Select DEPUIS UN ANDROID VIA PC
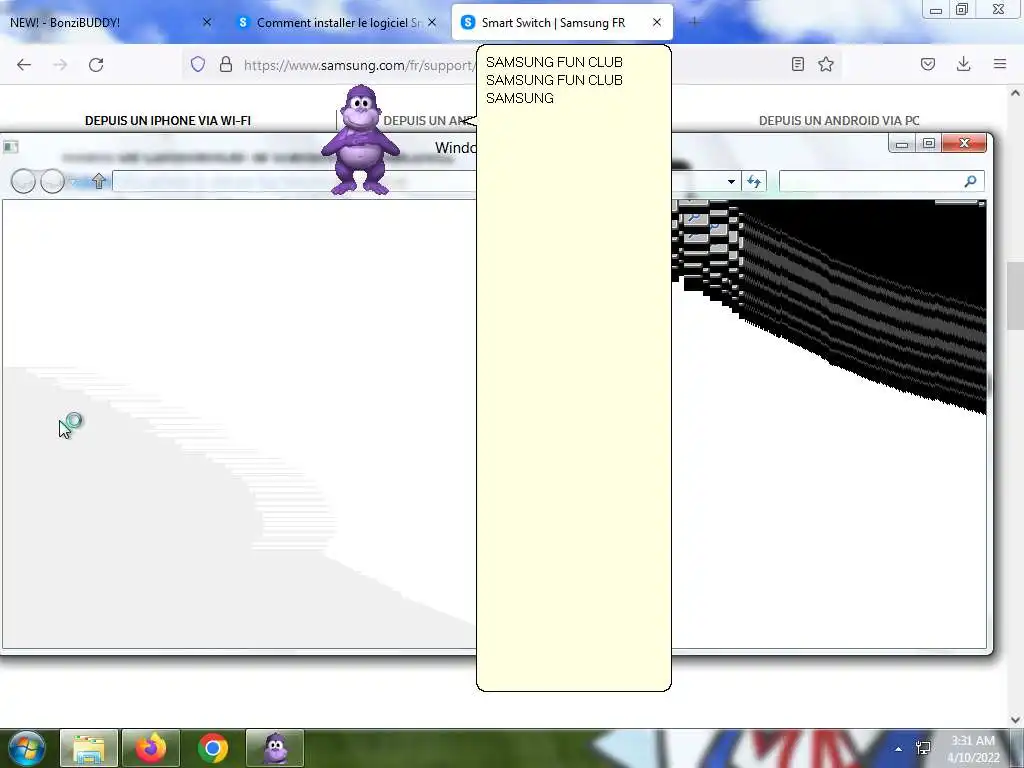The height and width of the screenshot is (768, 1024). click(x=839, y=121)
